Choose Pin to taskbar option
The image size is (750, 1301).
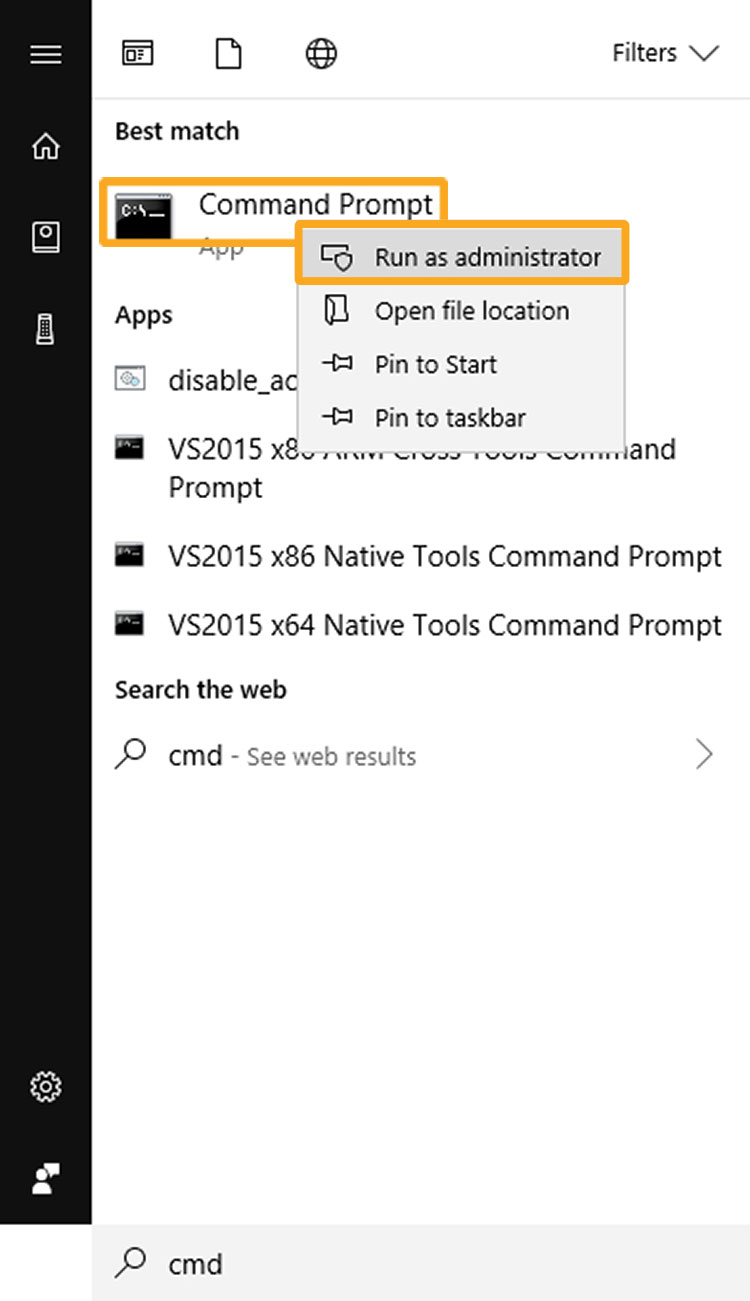449,418
